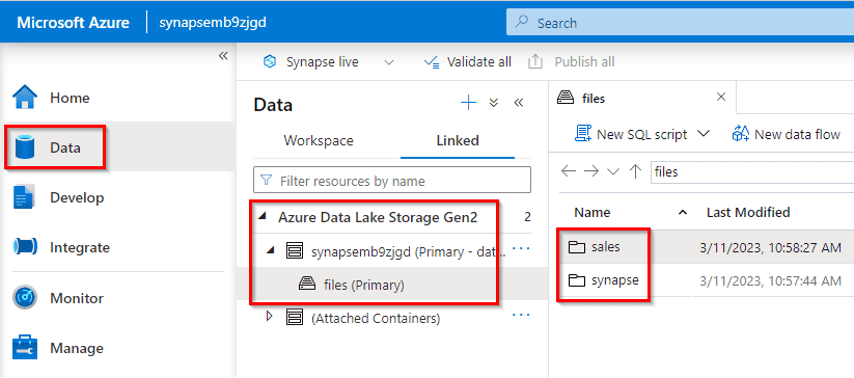
Task: Open the Develop hub document icon
Action: click(x=25, y=197)
